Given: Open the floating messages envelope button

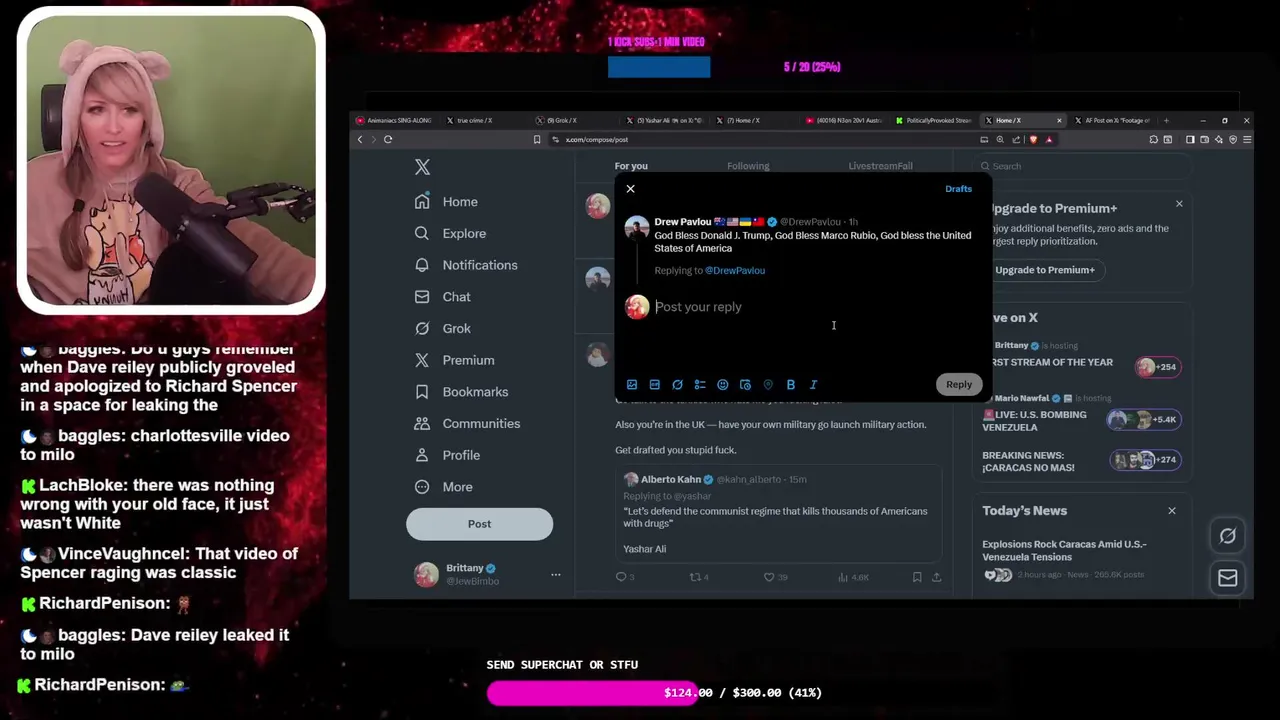Looking at the screenshot, I should point(1227,578).
